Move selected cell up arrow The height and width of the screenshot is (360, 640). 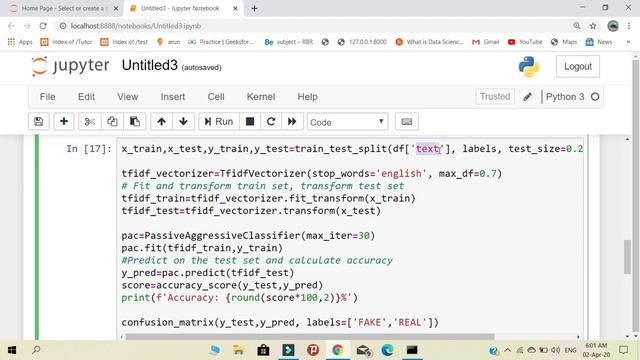coord(162,122)
